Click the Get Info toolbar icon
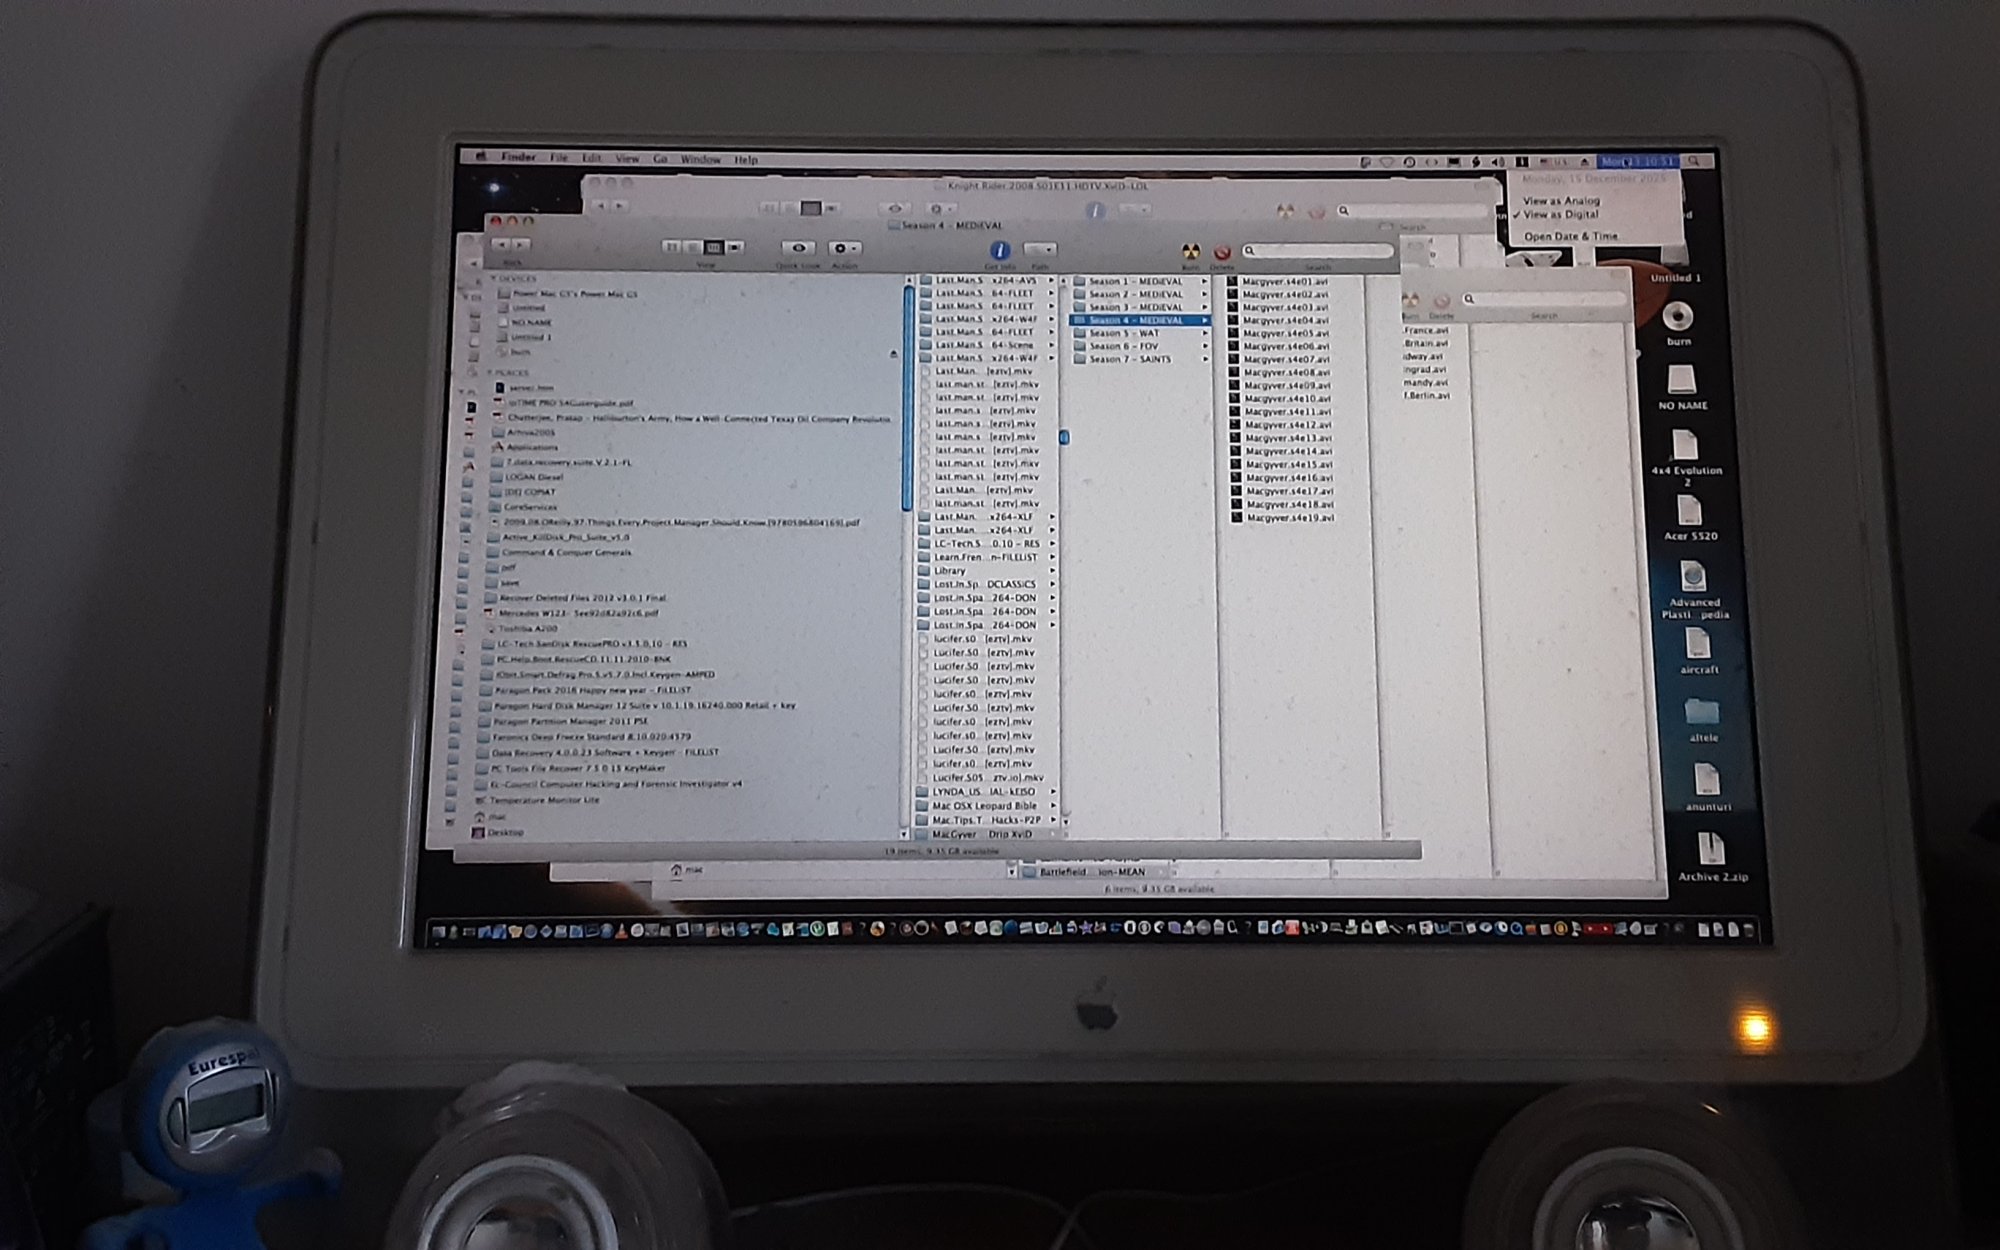The height and width of the screenshot is (1250, 2000). (x=998, y=250)
